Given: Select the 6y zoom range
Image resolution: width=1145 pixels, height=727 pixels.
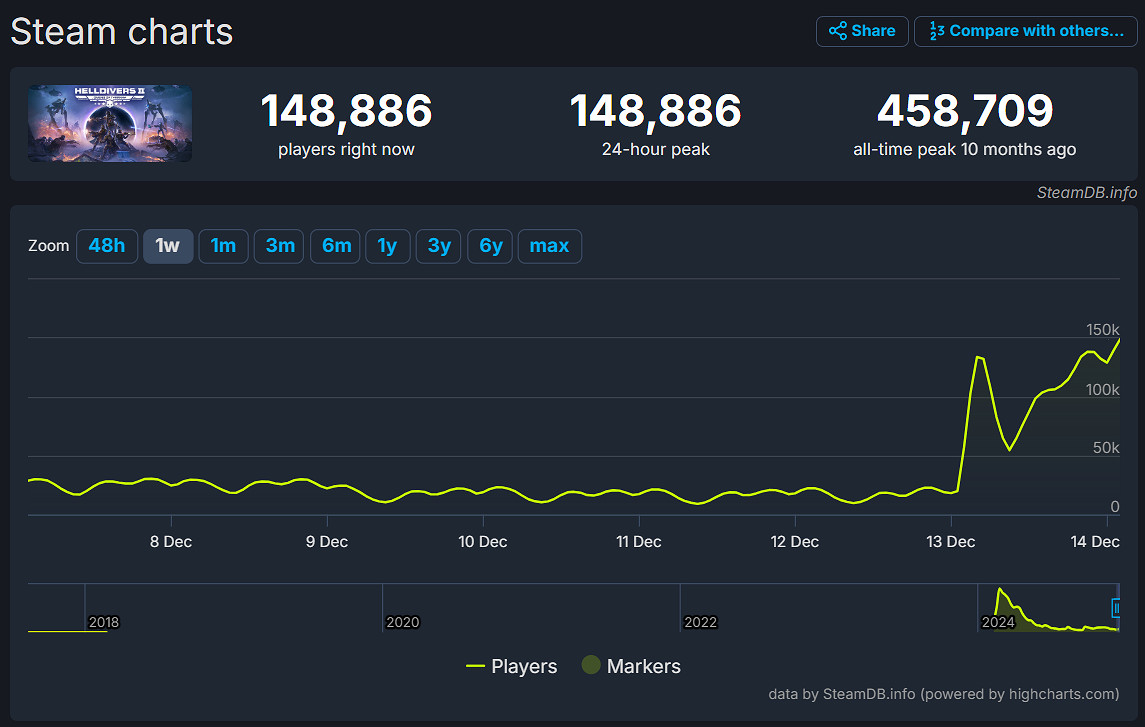Looking at the screenshot, I should [x=490, y=246].
